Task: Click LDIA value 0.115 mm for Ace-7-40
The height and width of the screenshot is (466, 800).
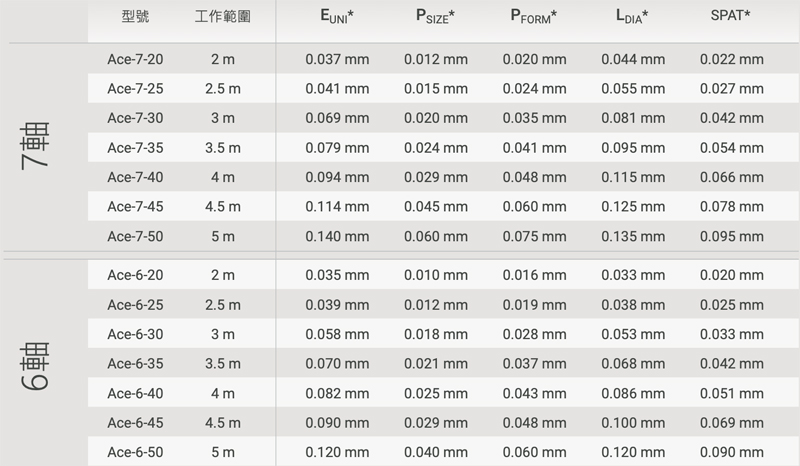Action: click(632, 177)
